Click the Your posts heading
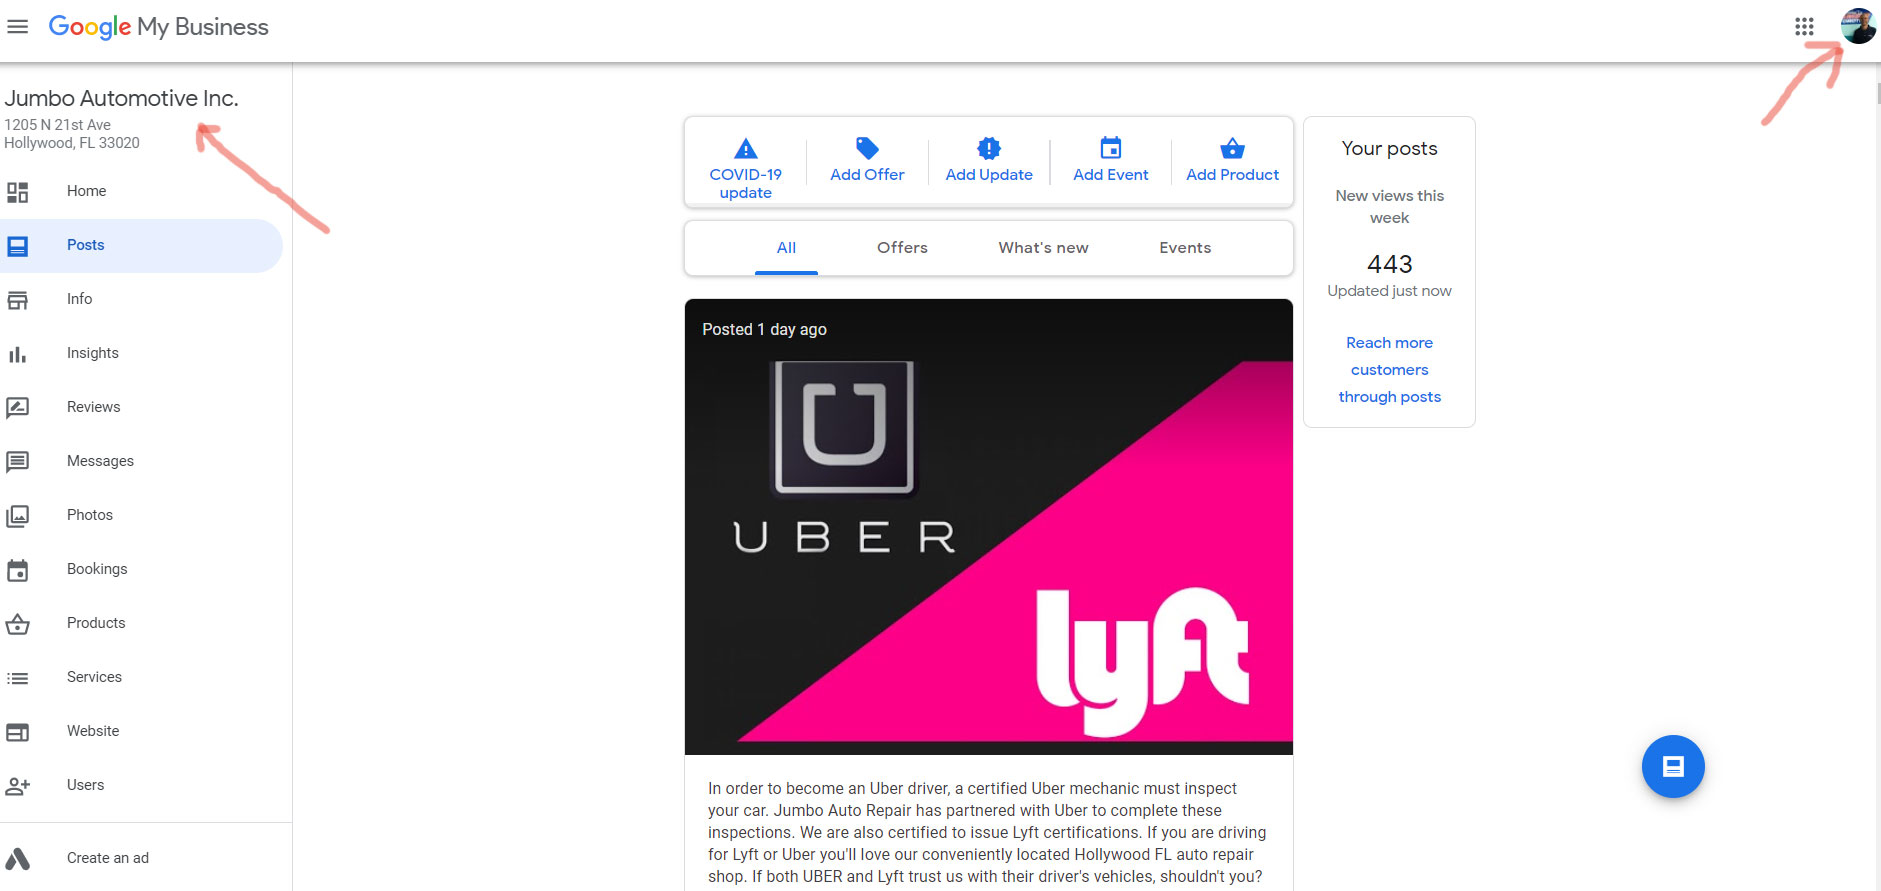 click(x=1390, y=149)
